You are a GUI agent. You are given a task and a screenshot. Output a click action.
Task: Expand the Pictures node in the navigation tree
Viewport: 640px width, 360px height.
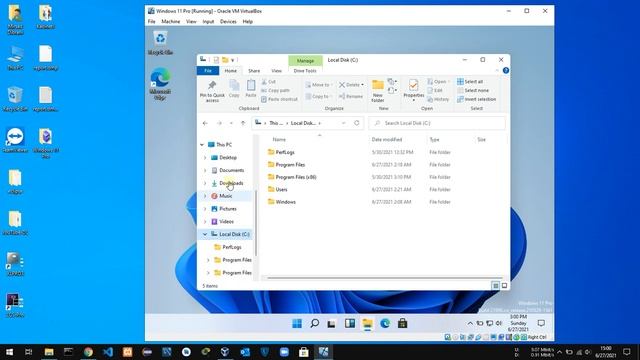tap(205, 209)
